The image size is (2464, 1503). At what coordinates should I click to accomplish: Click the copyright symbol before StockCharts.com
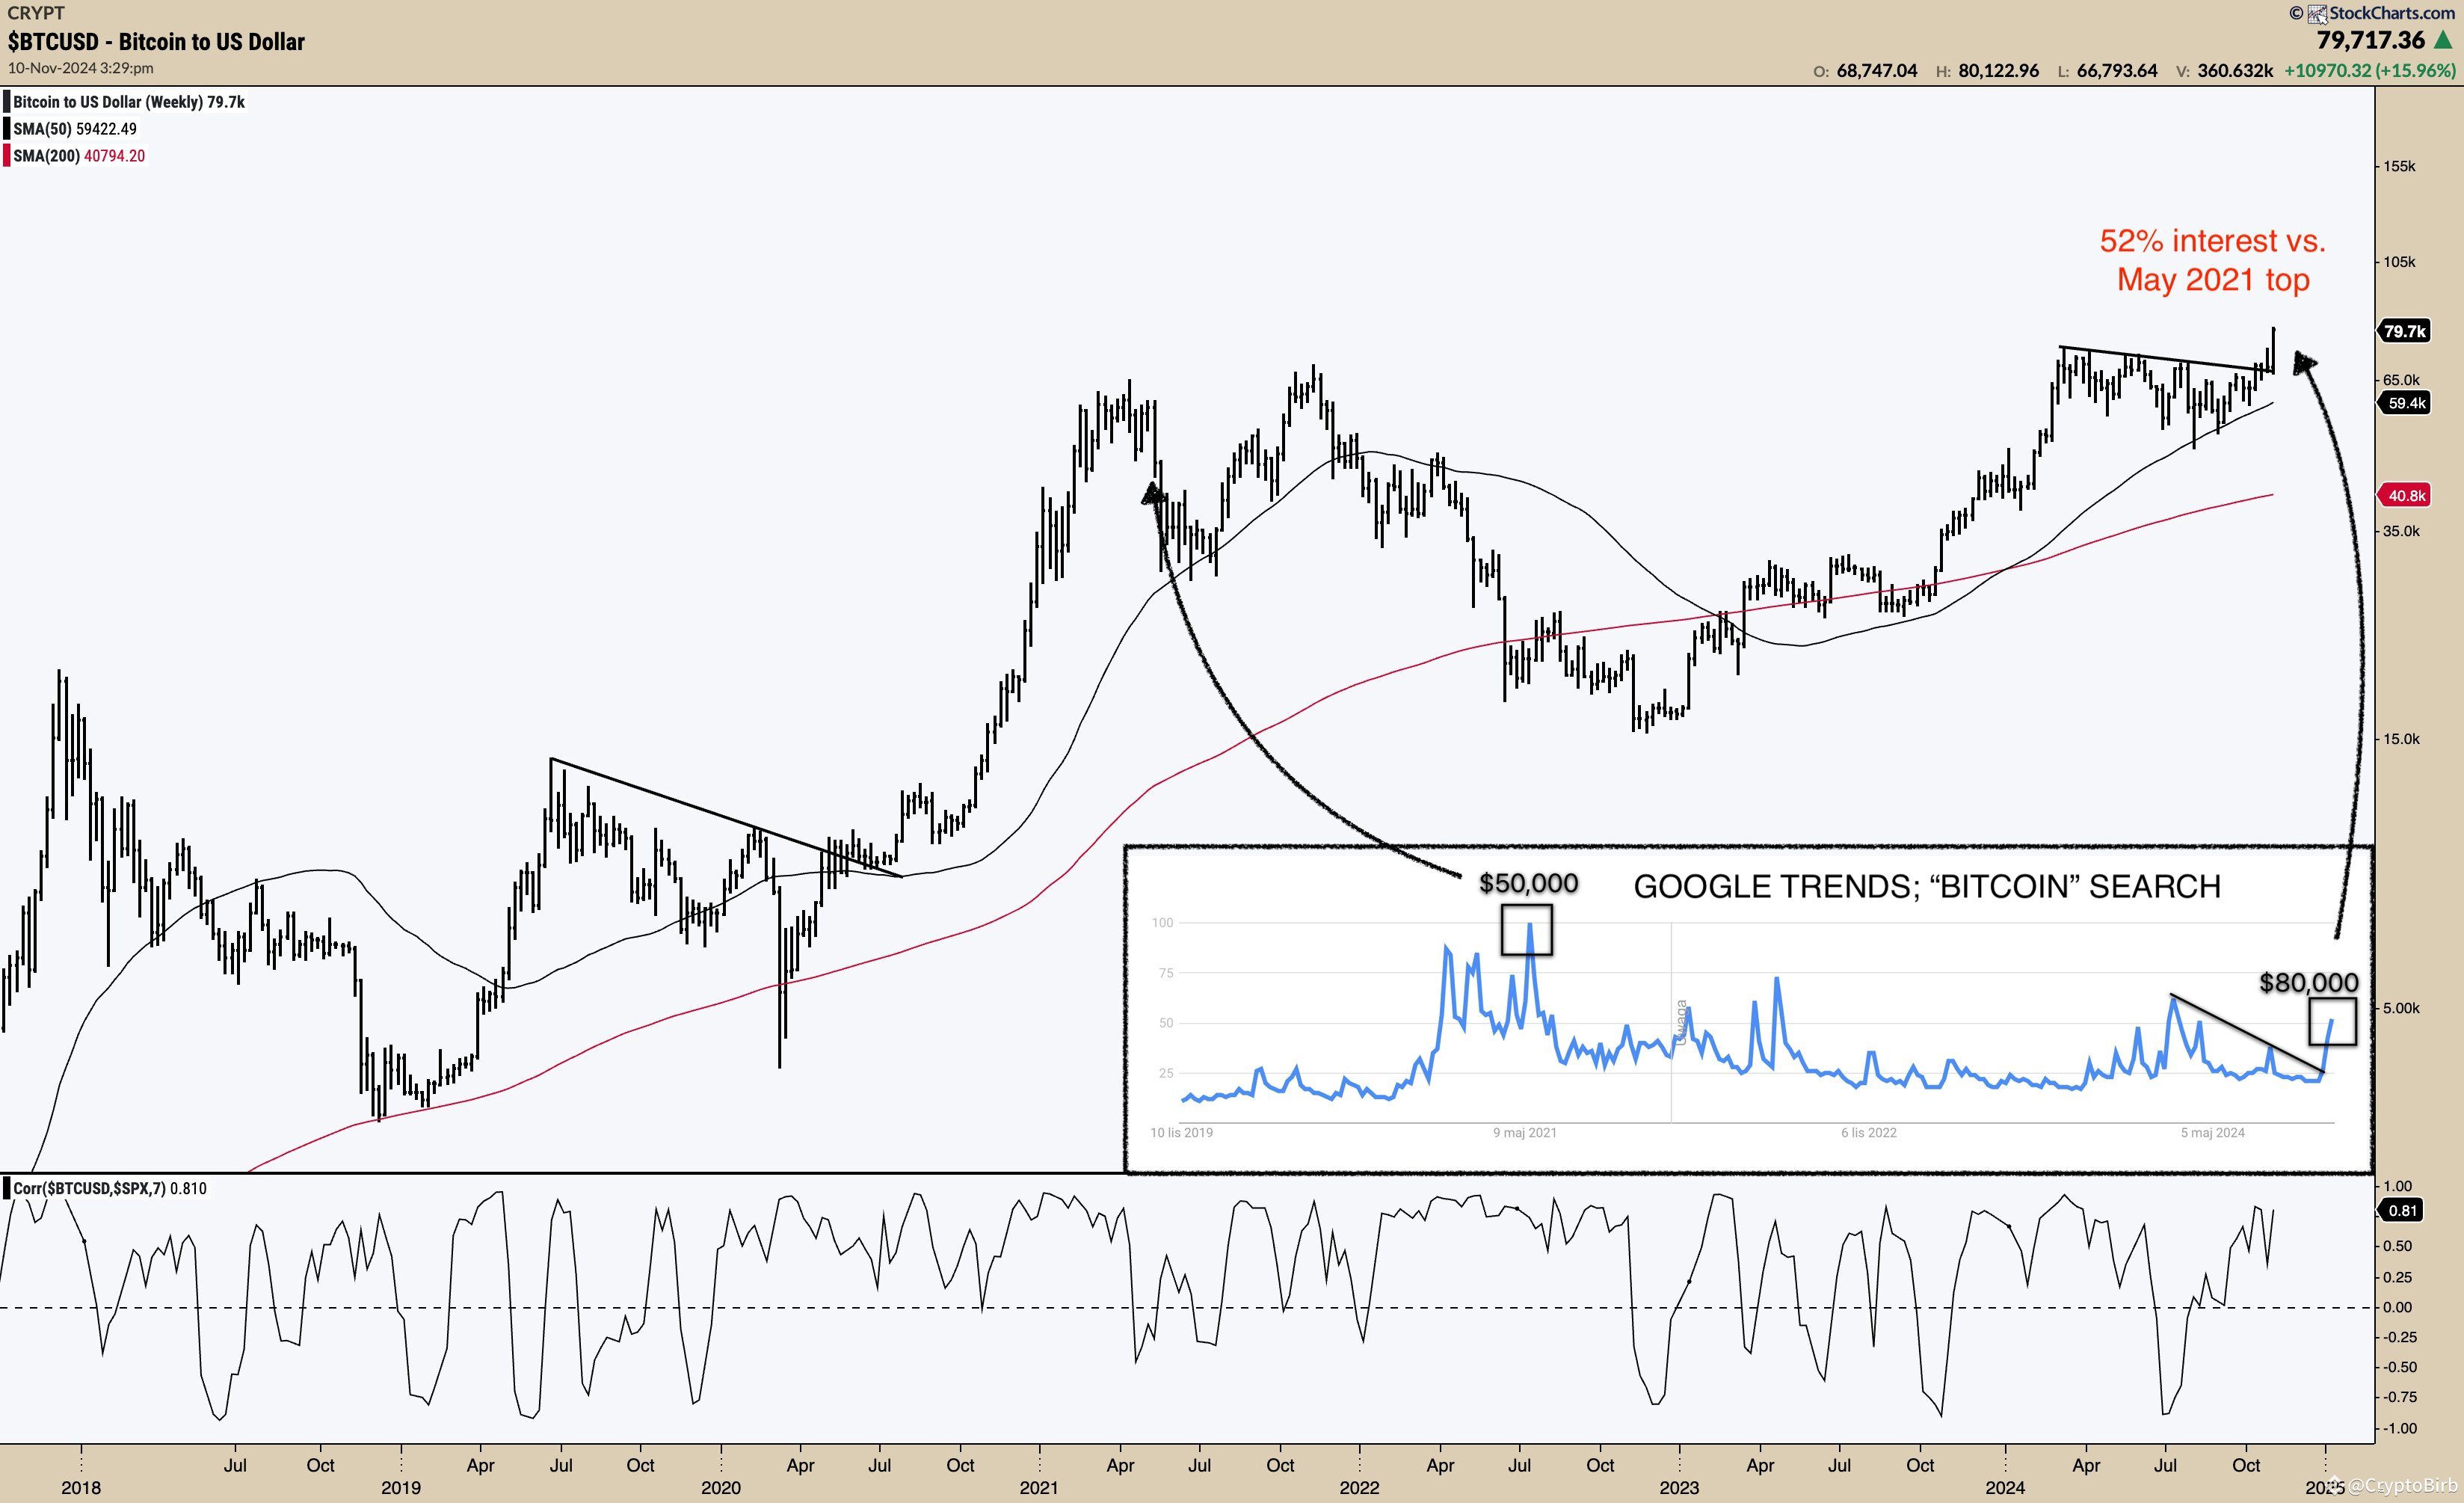(x=2298, y=14)
